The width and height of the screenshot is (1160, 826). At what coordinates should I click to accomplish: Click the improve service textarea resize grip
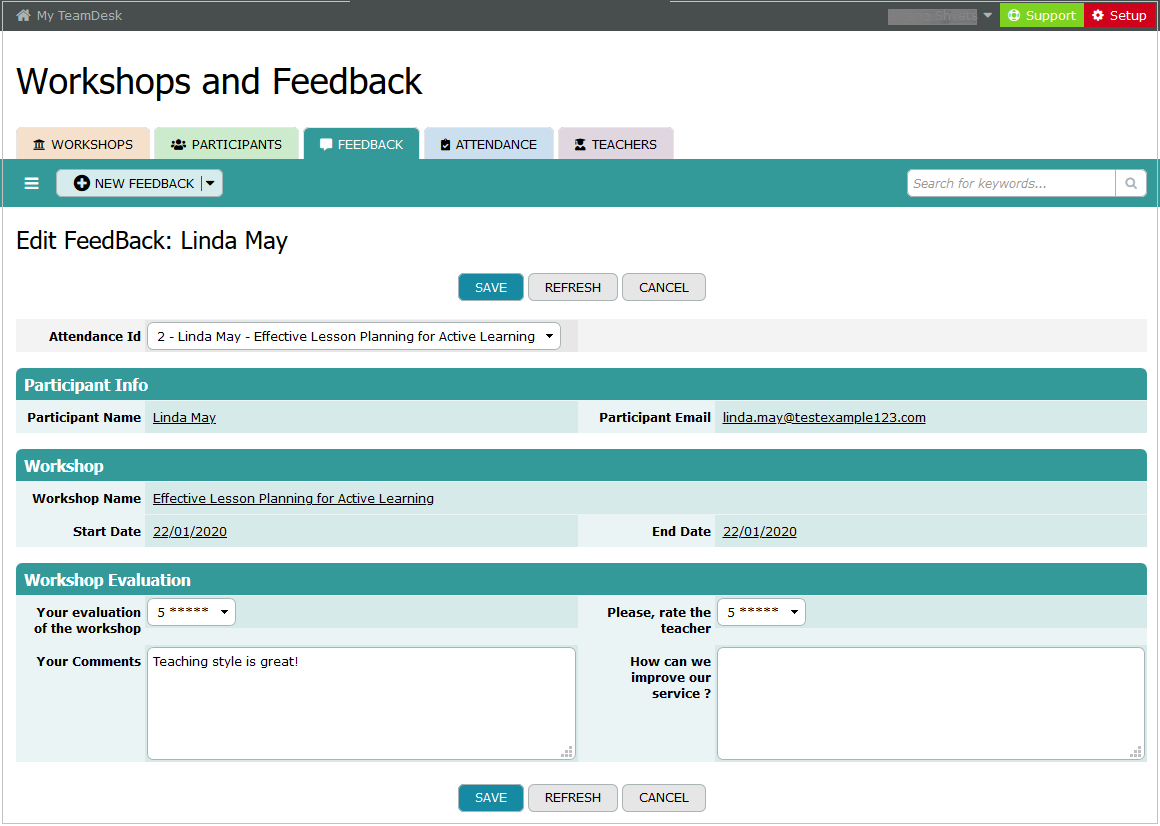[x=1137, y=752]
